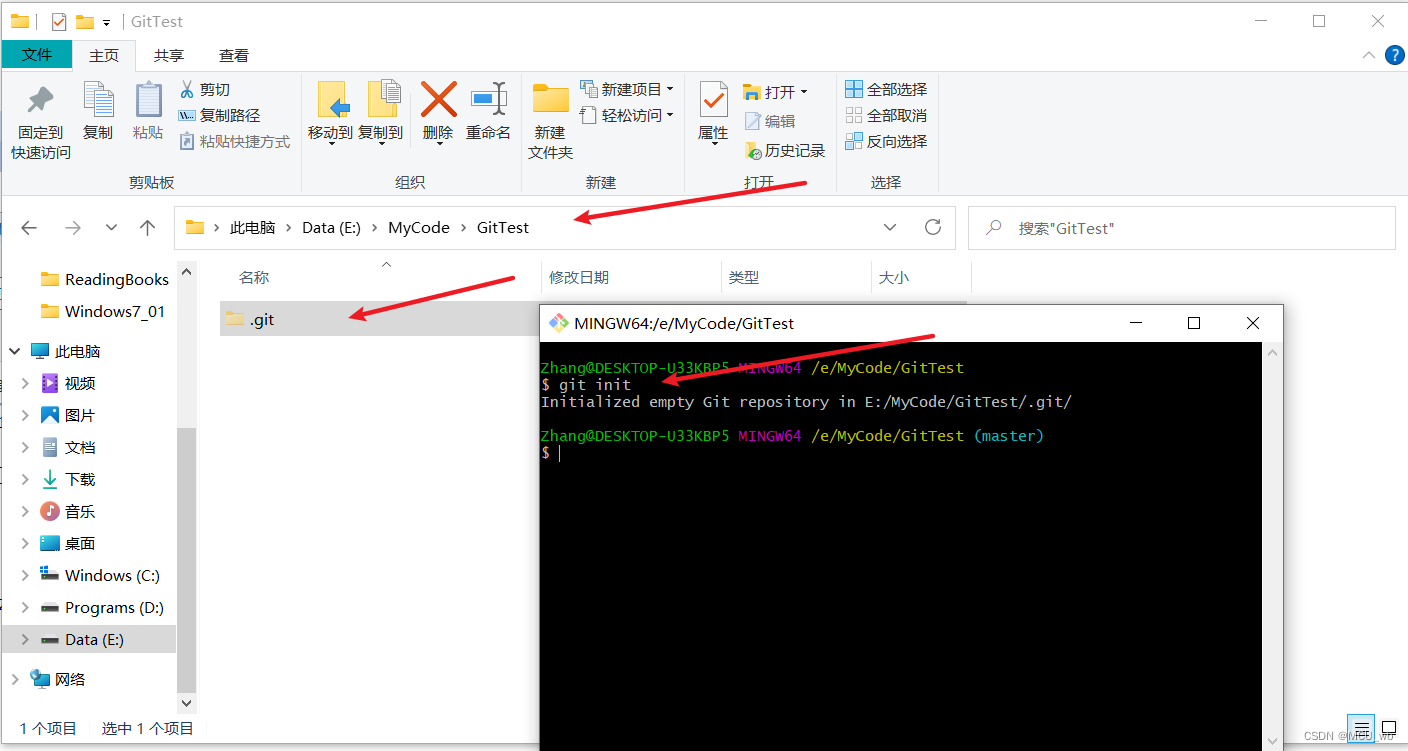Select 文档 (Documents) in navigation pane
1408x751 pixels.
pyautogui.click(x=68, y=447)
